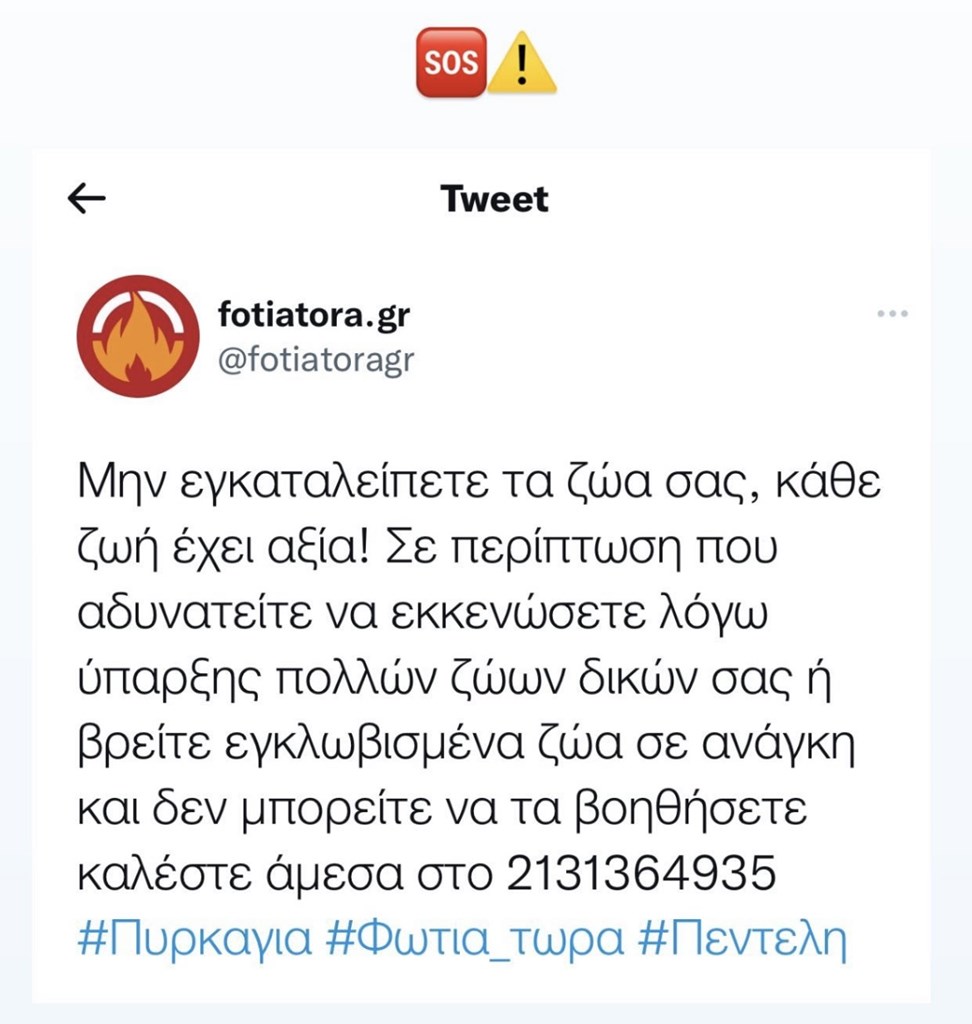Click the red SOS emoji
This screenshot has width=972, height=1024.
pyautogui.click(x=451, y=63)
